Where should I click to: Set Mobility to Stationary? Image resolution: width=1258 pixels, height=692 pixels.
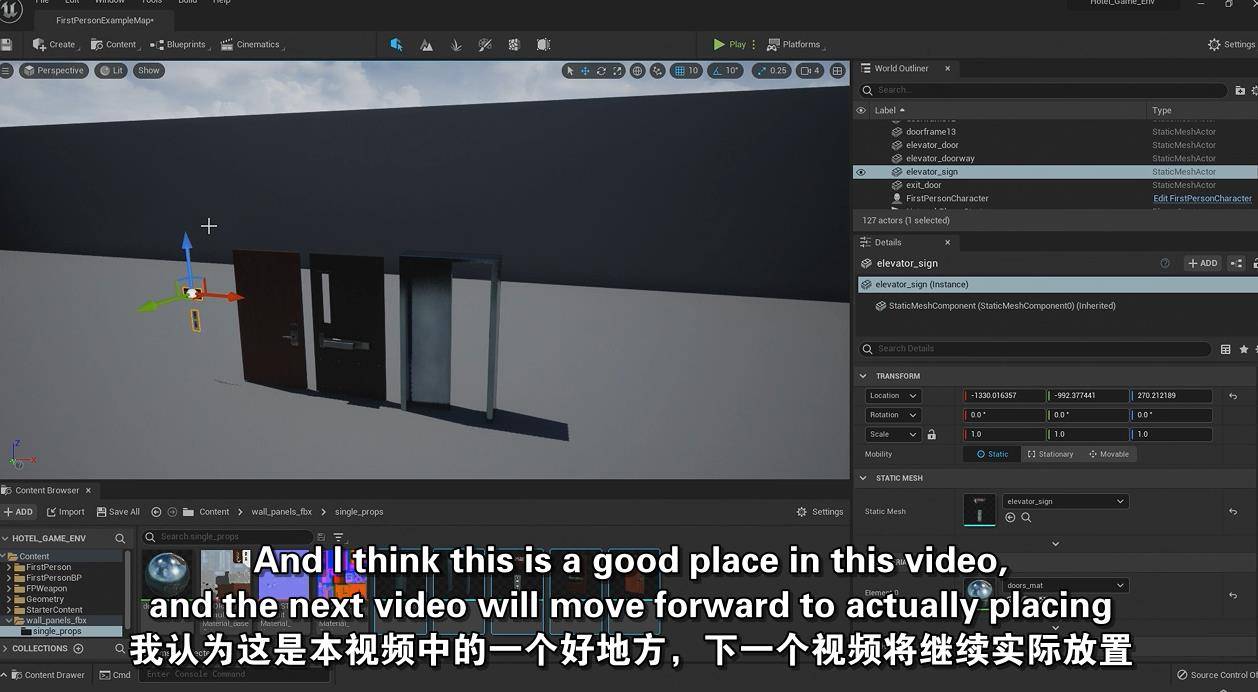[x=1050, y=454]
